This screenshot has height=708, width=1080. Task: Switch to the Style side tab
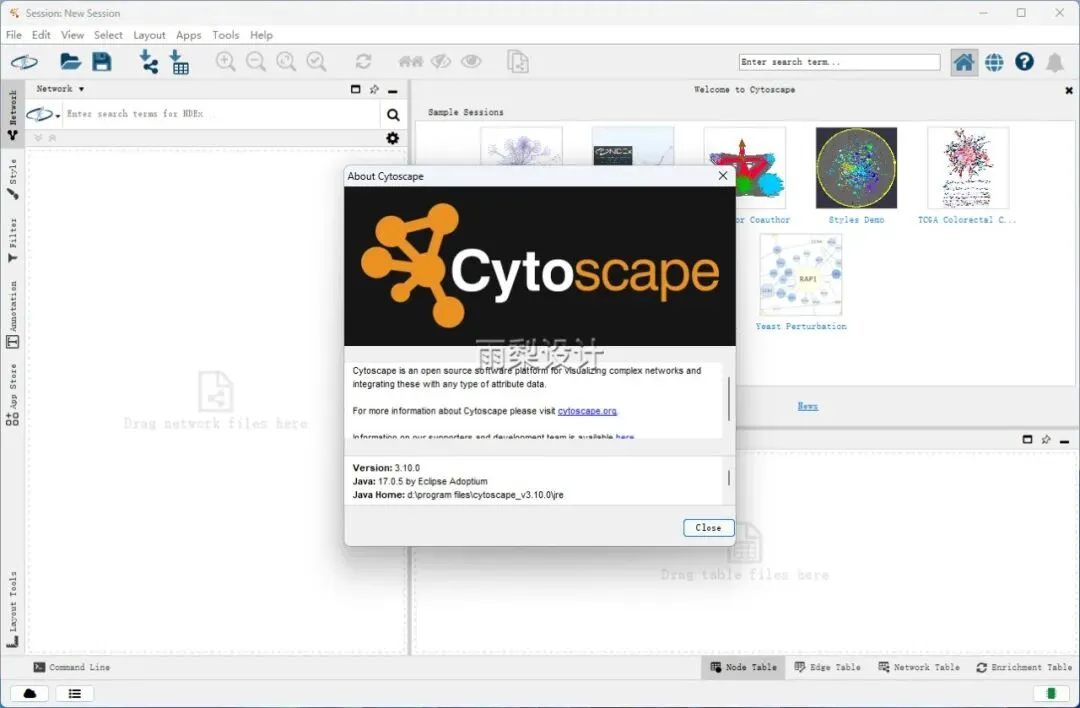tap(12, 179)
